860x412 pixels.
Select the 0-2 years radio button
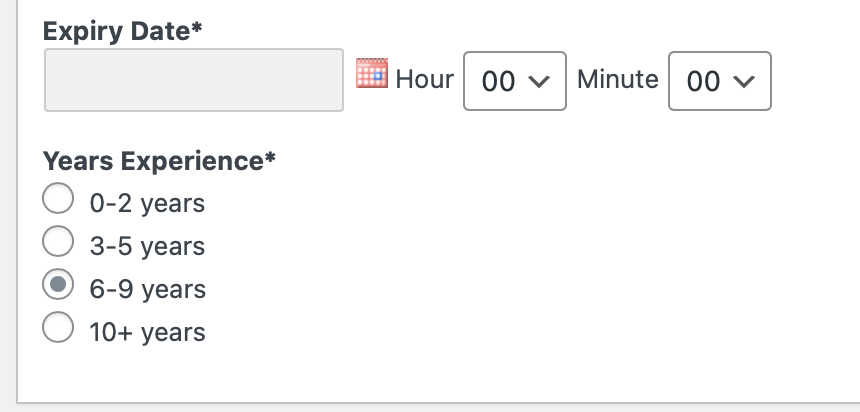coord(58,198)
